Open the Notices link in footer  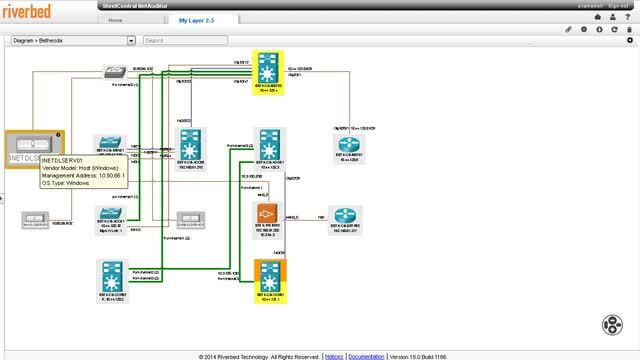[334, 357]
